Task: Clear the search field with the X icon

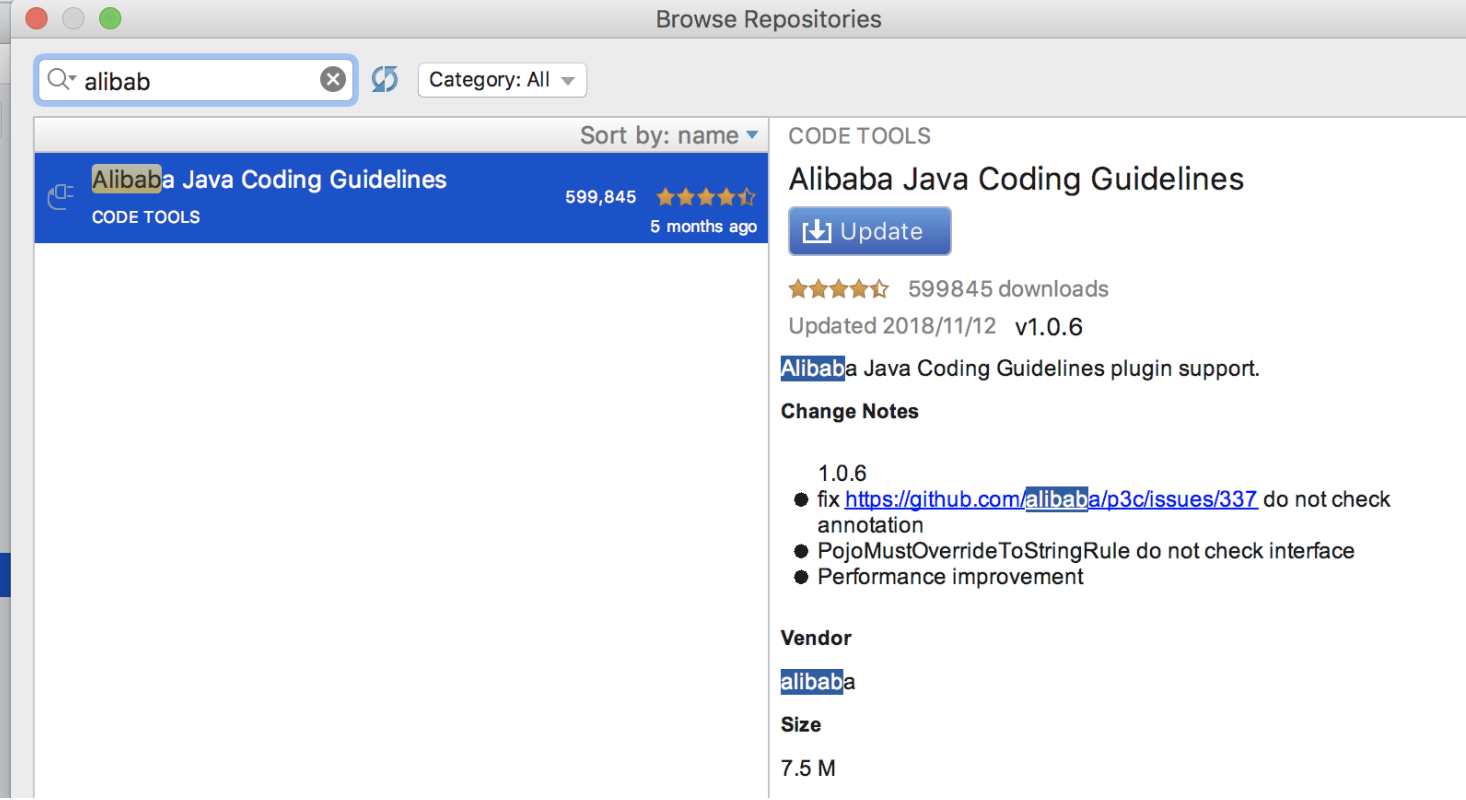Action: click(x=333, y=79)
